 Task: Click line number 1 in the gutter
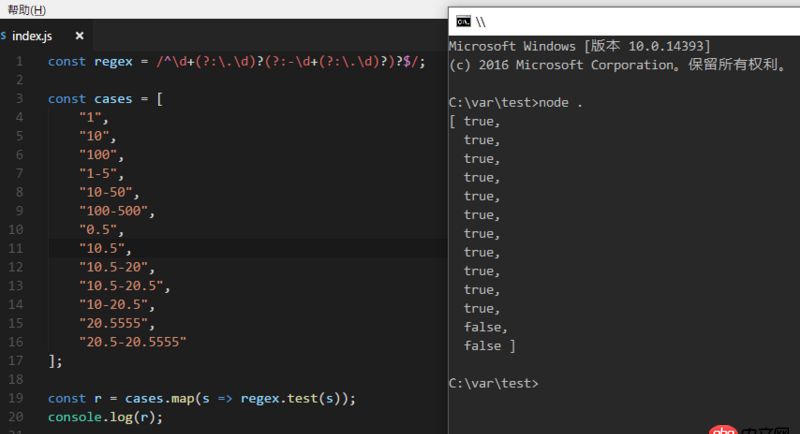(x=19, y=62)
